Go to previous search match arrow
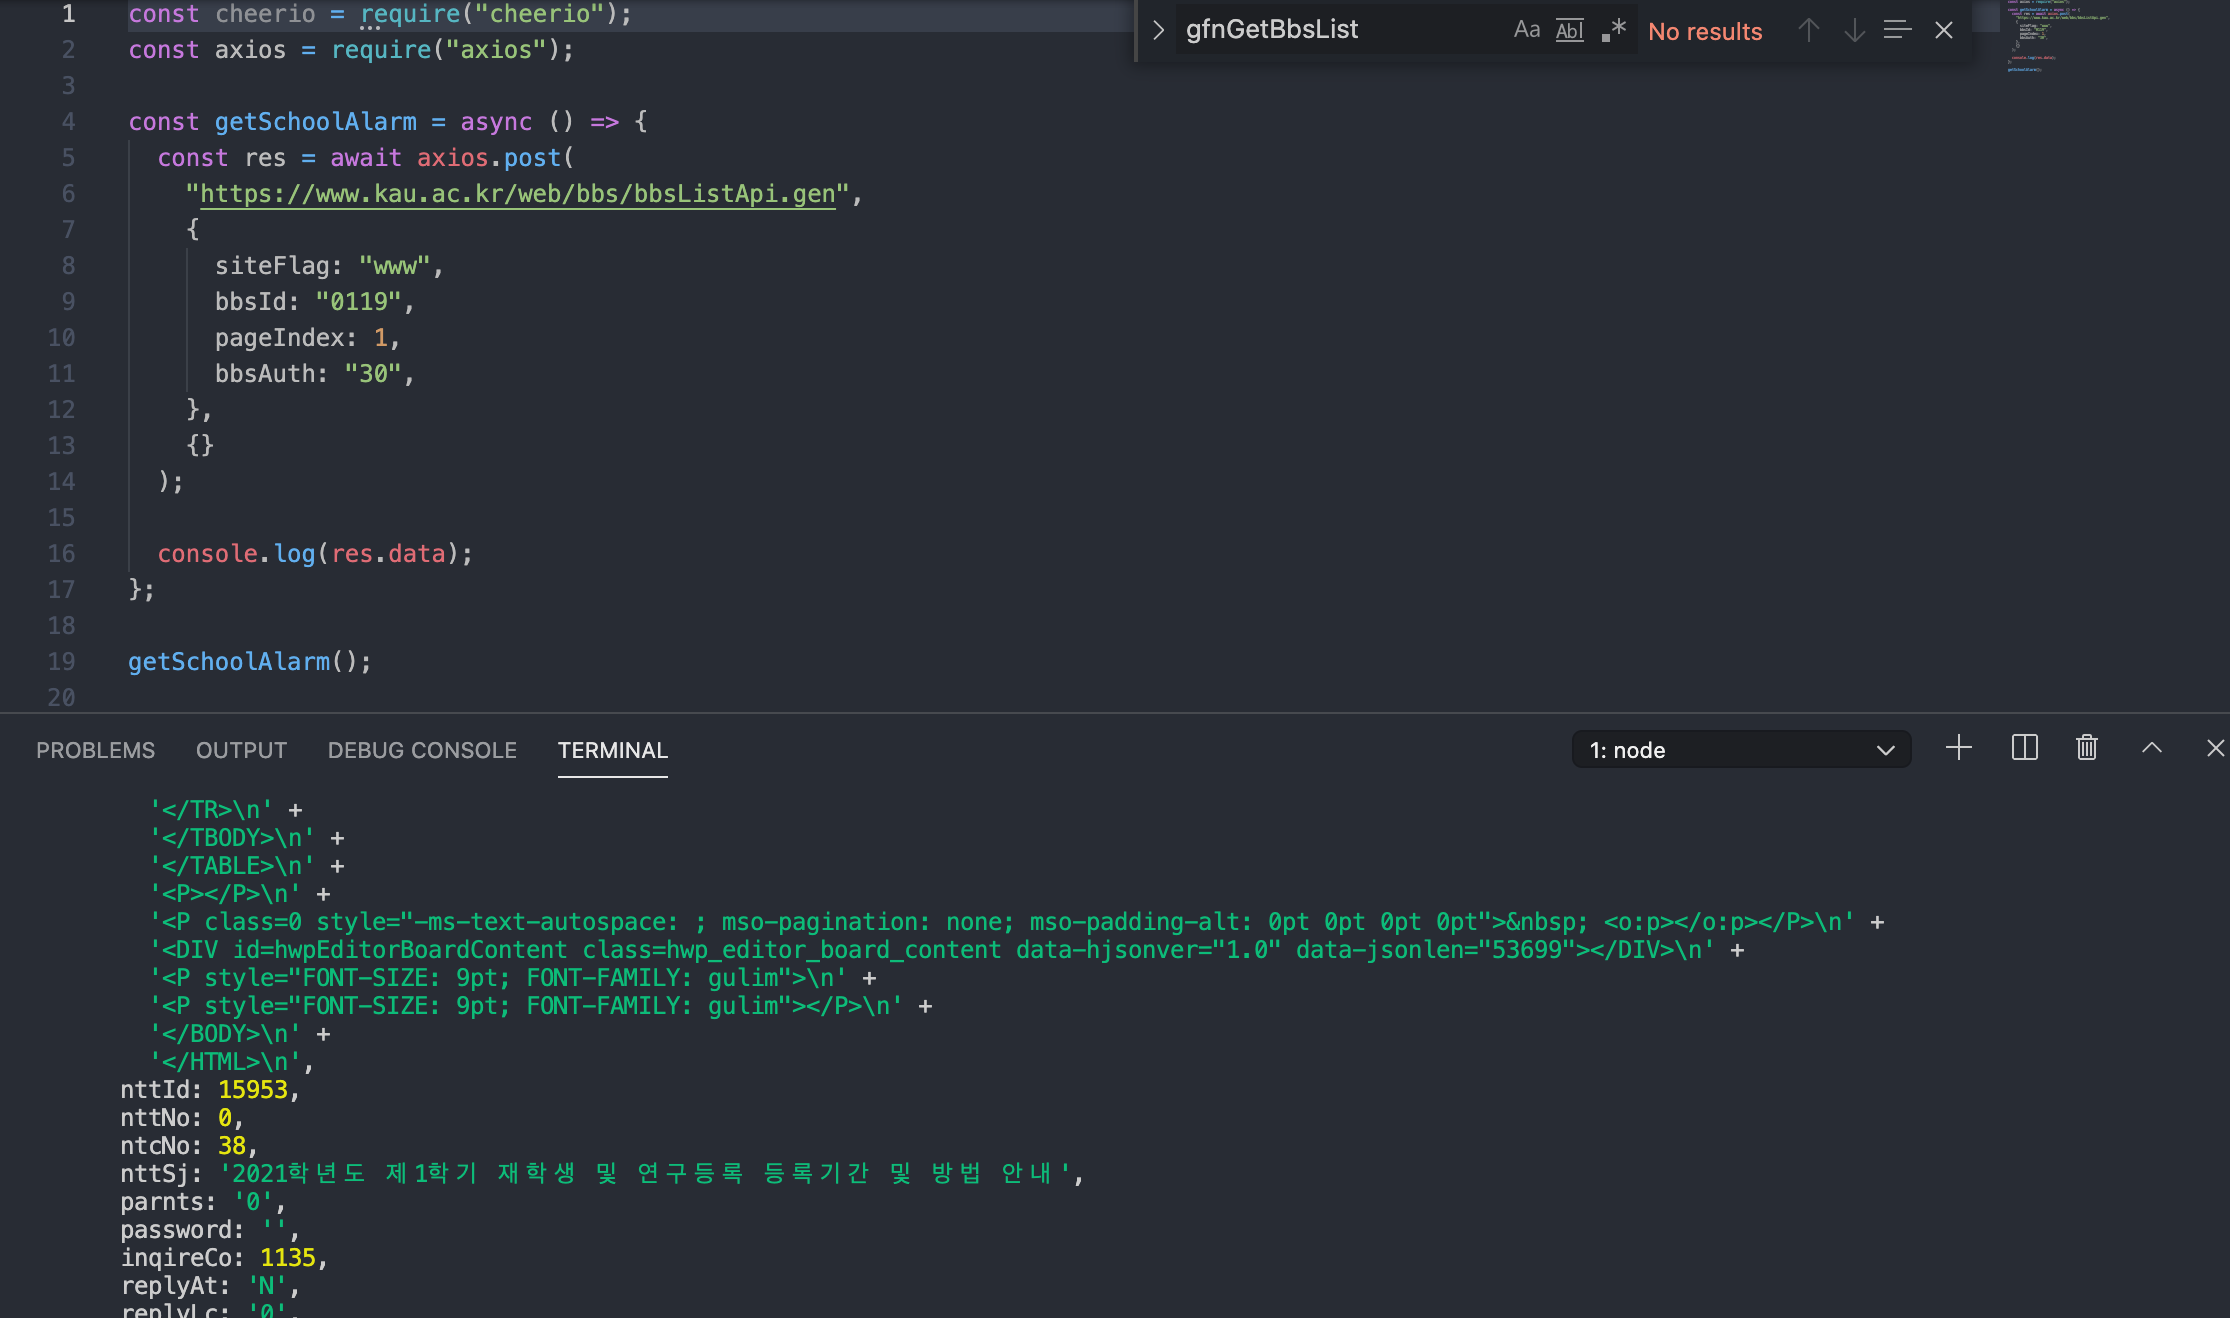The image size is (2230, 1318). (1808, 30)
